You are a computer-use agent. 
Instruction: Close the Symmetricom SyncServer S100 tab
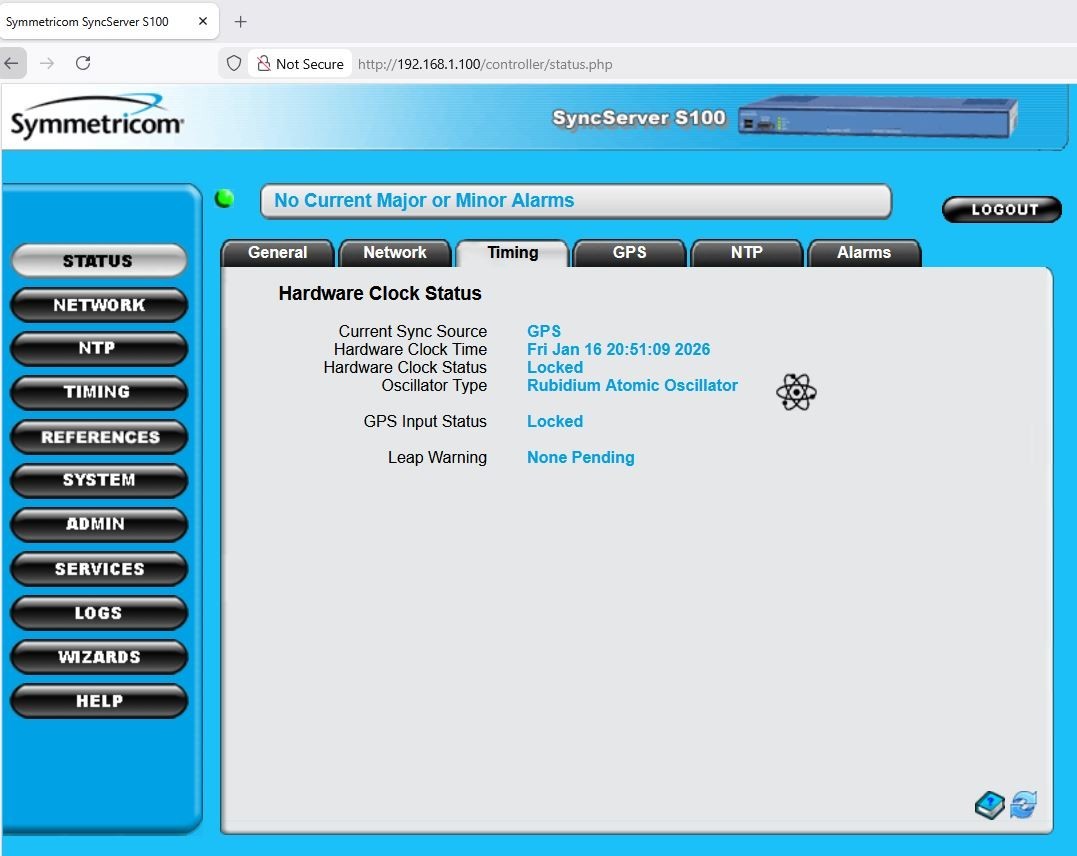(x=203, y=21)
